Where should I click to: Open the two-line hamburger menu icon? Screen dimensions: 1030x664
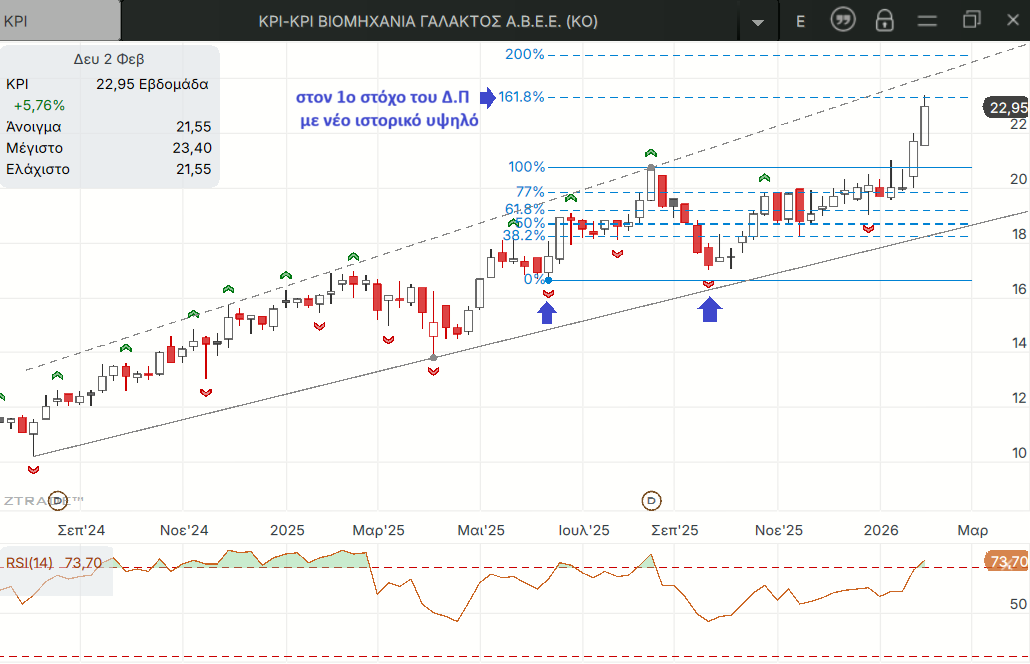pyautogui.click(x=928, y=20)
